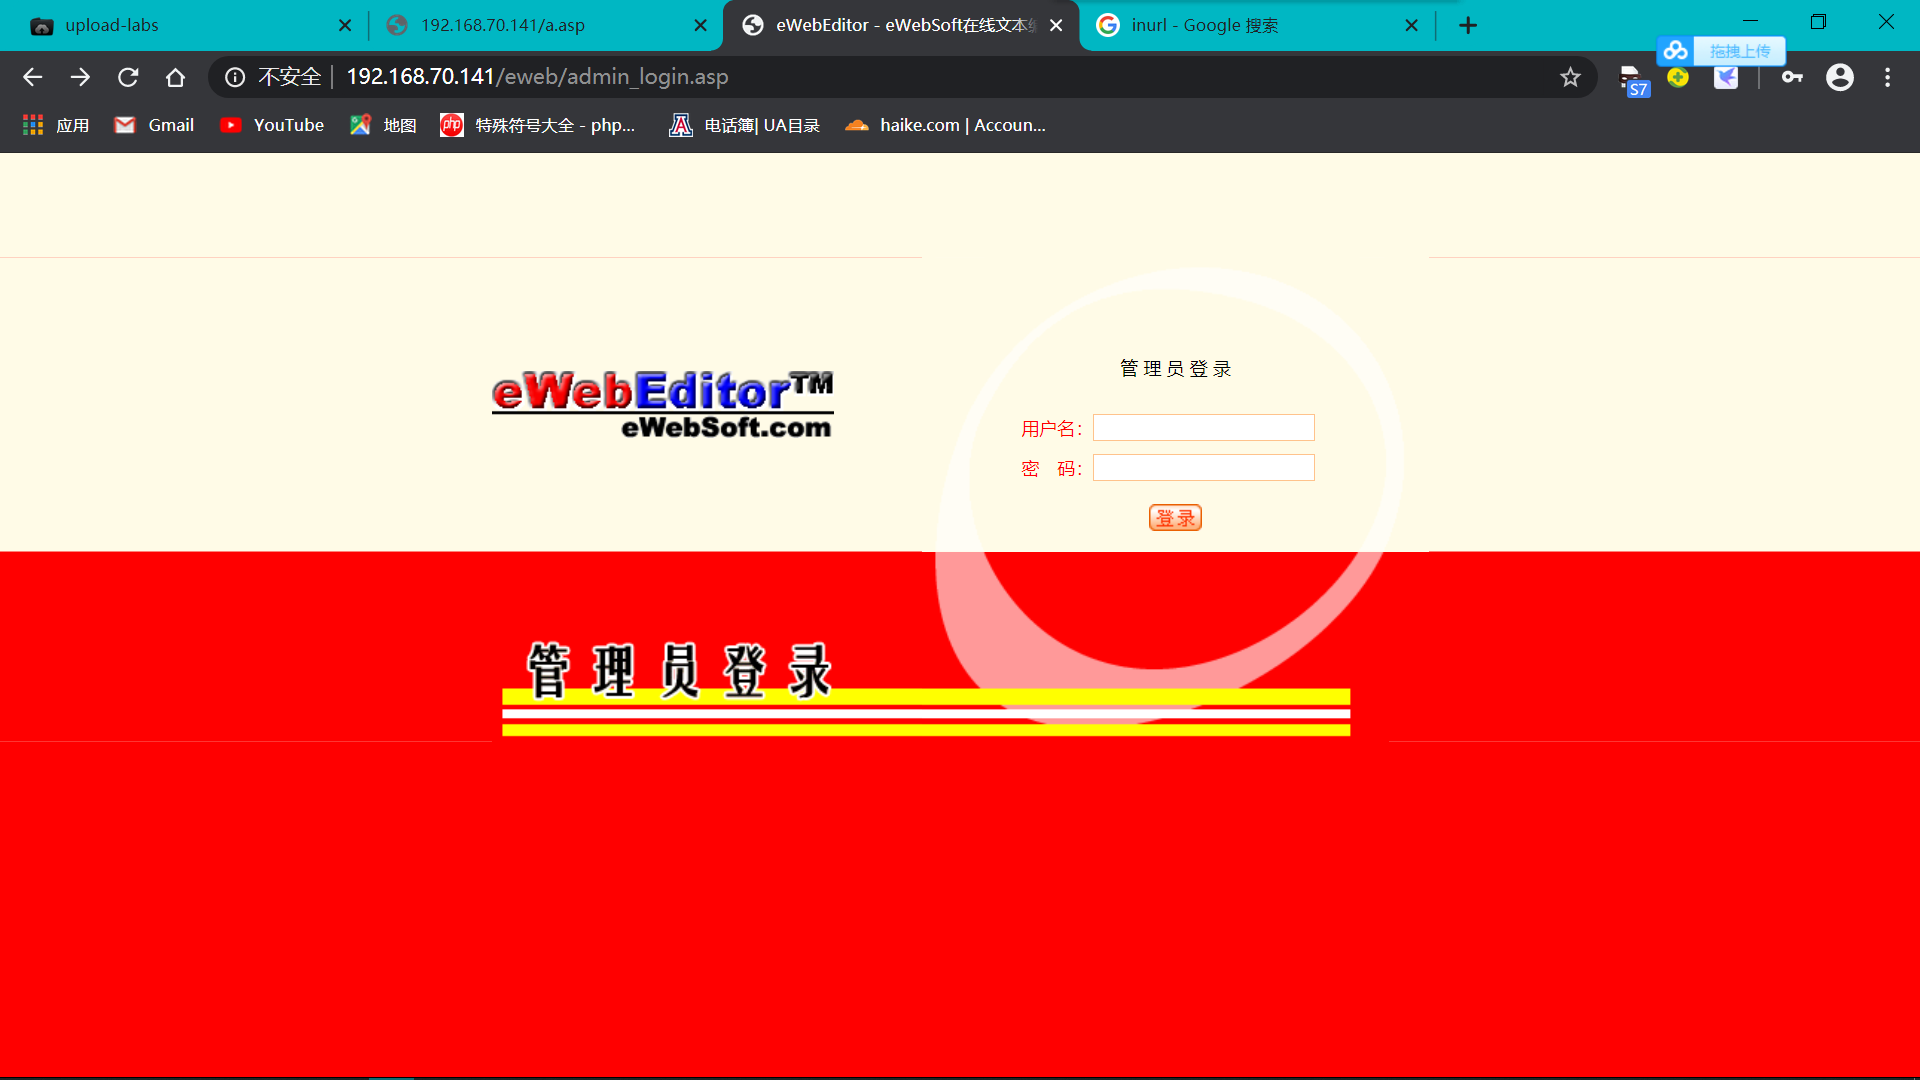Click the 用户名 username input field

(x=1203, y=427)
